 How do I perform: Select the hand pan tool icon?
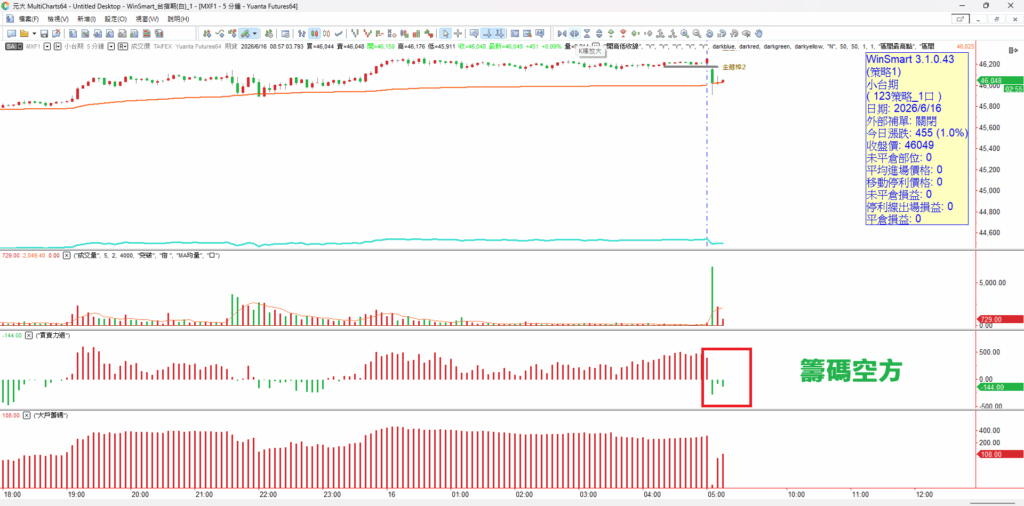pos(759,33)
